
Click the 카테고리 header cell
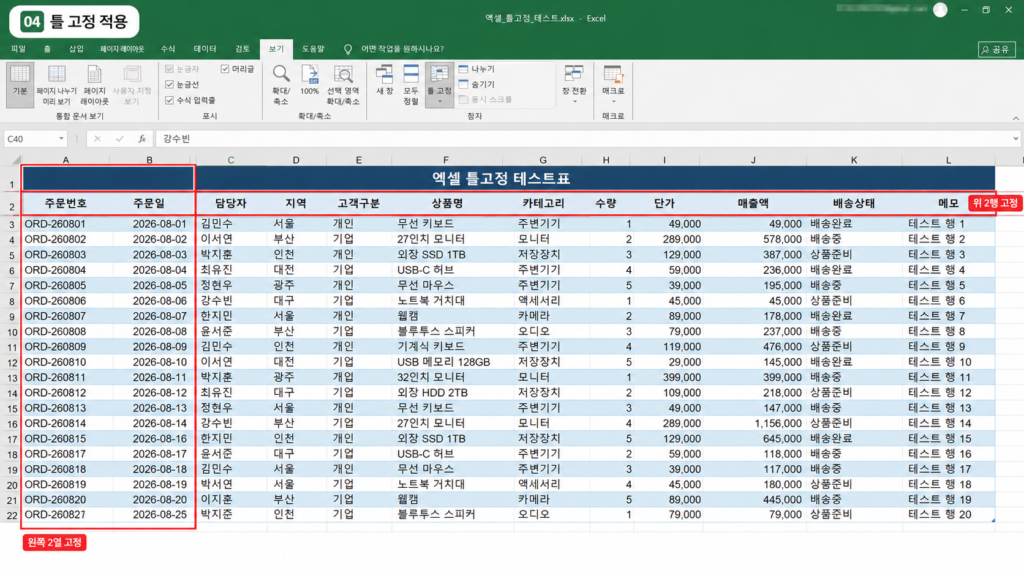tap(543, 203)
